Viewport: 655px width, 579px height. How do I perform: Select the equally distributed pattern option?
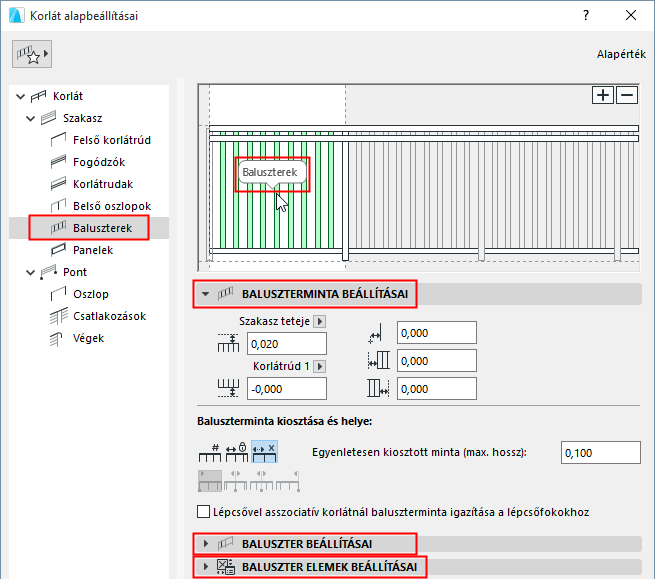[264, 452]
